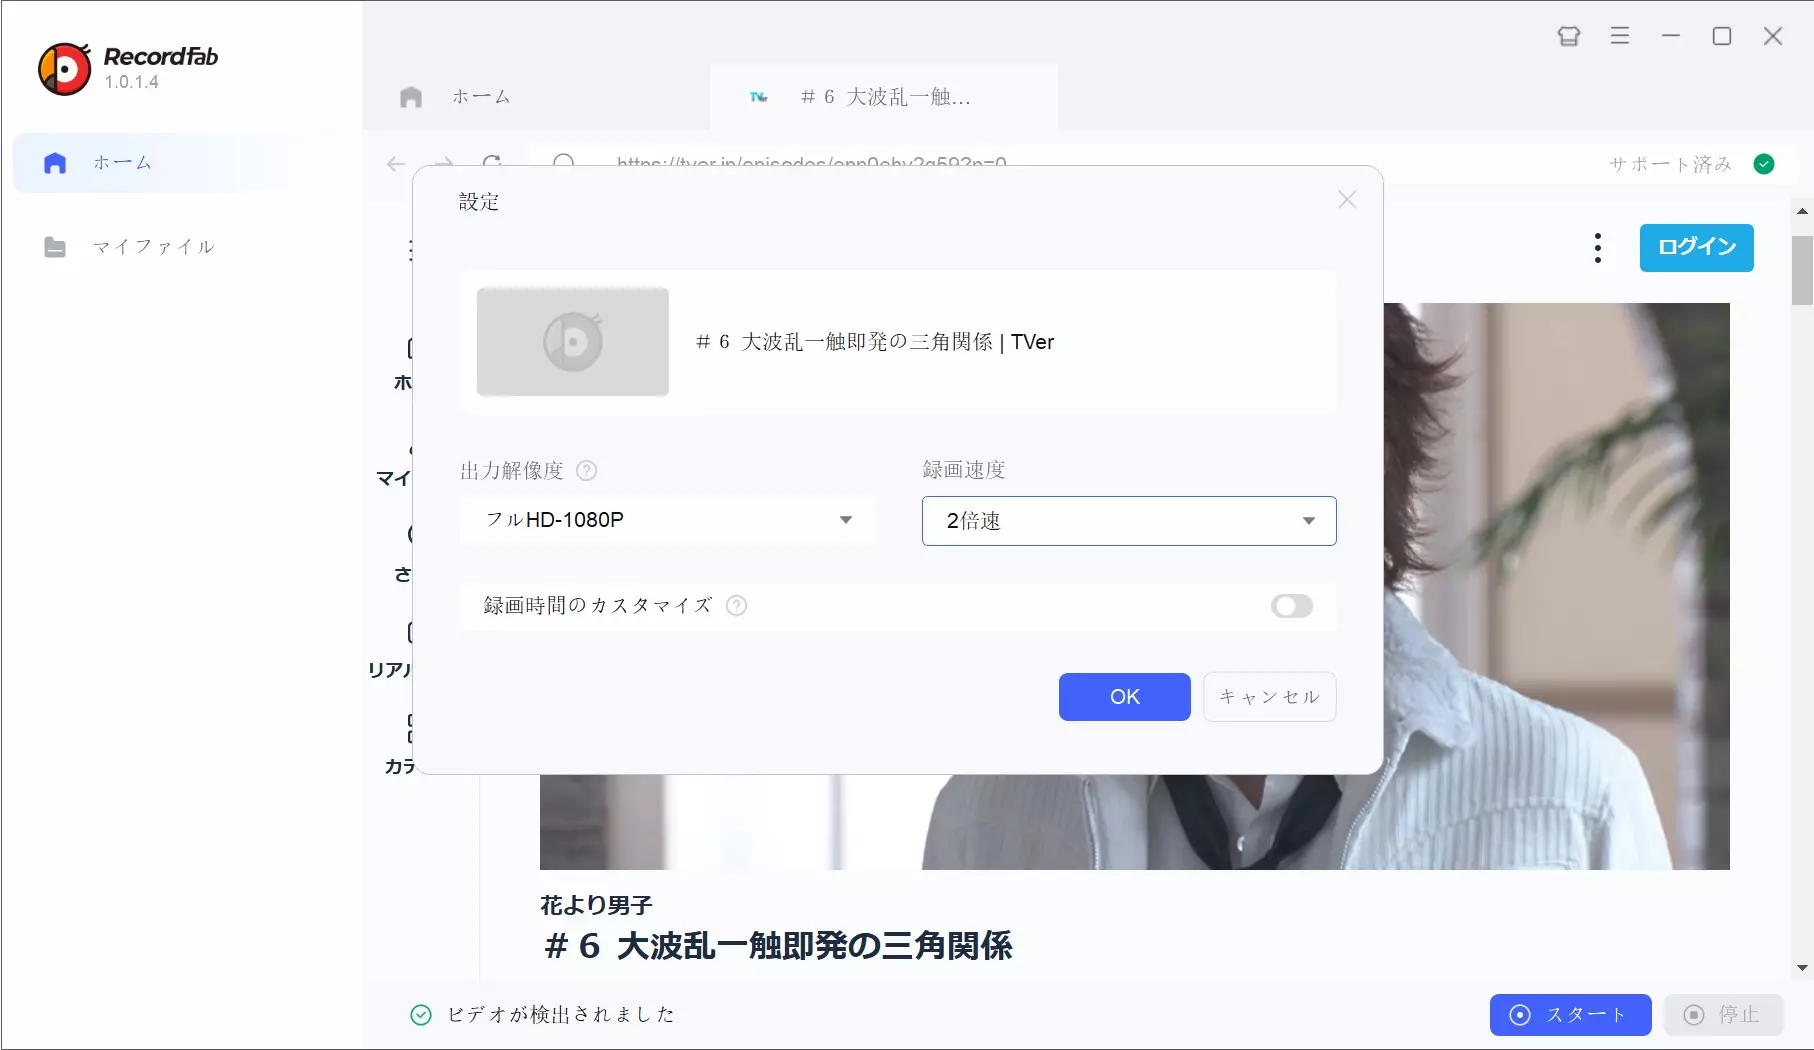This screenshot has height=1050, width=1814.
Task: Click the 録画速度 label
Action: [x=964, y=470]
